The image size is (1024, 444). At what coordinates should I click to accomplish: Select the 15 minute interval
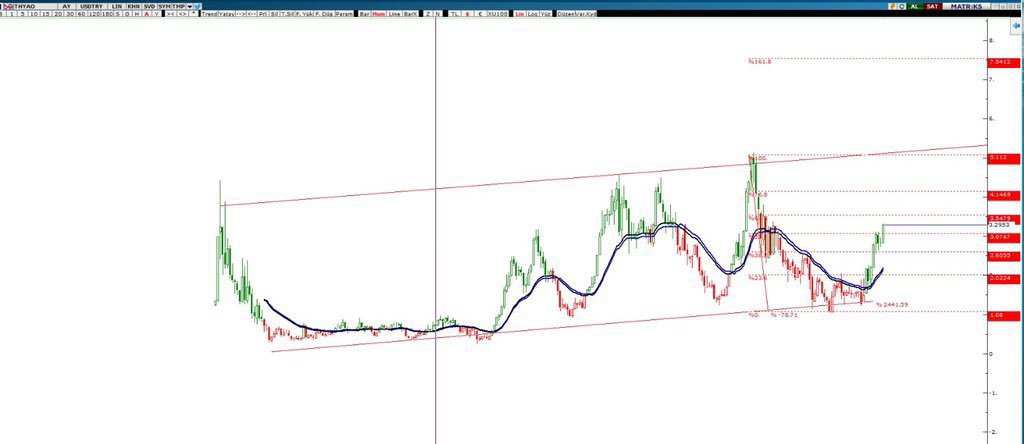46,14
